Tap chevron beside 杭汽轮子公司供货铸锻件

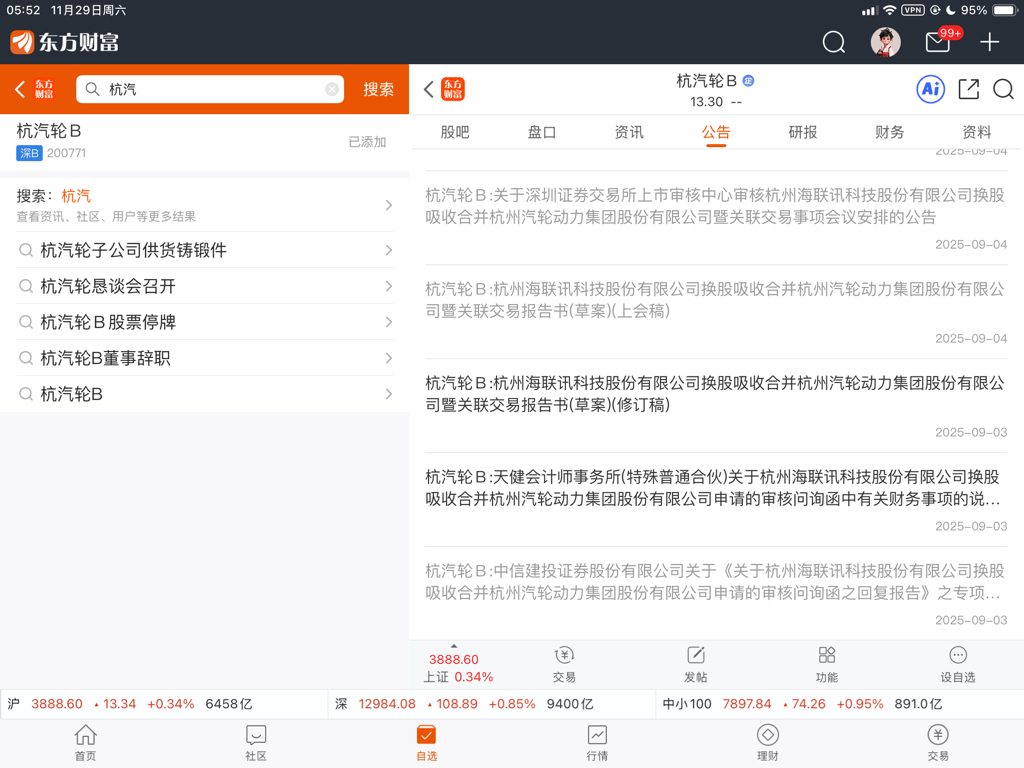click(x=389, y=250)
